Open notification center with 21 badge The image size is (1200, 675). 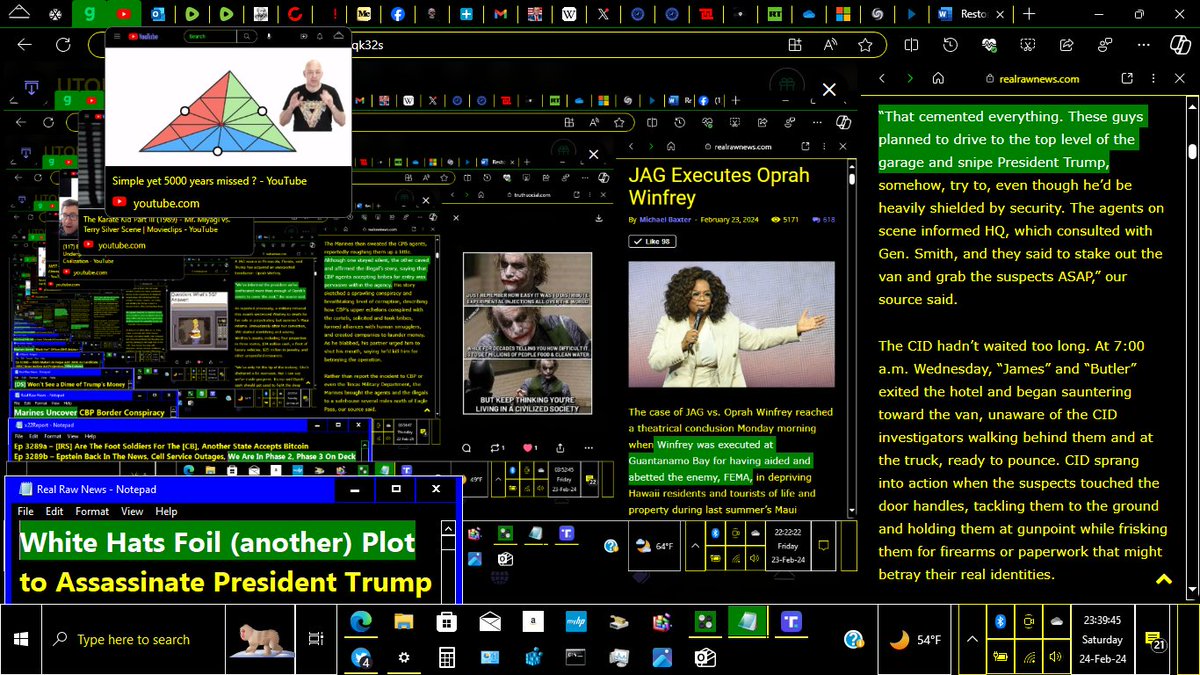tap(1155, 641)
